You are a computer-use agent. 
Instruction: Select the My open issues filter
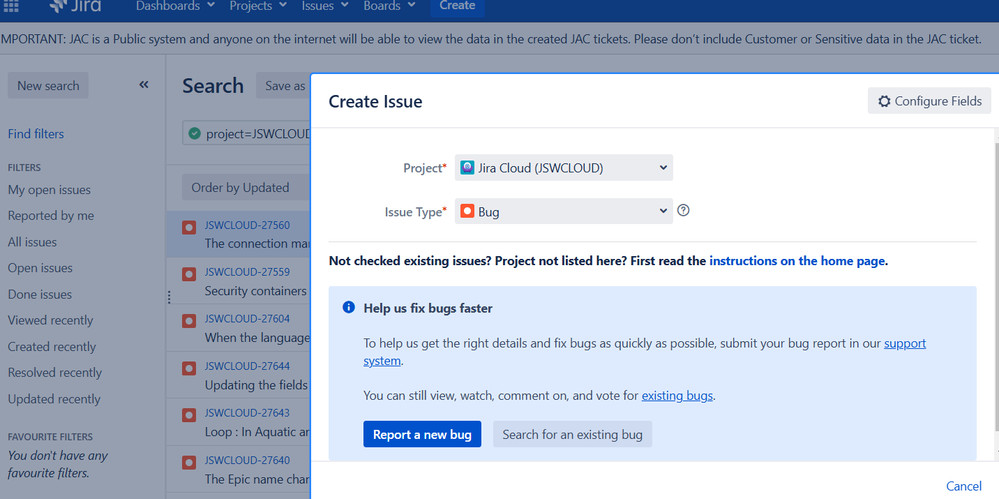(x=49, y=190)
